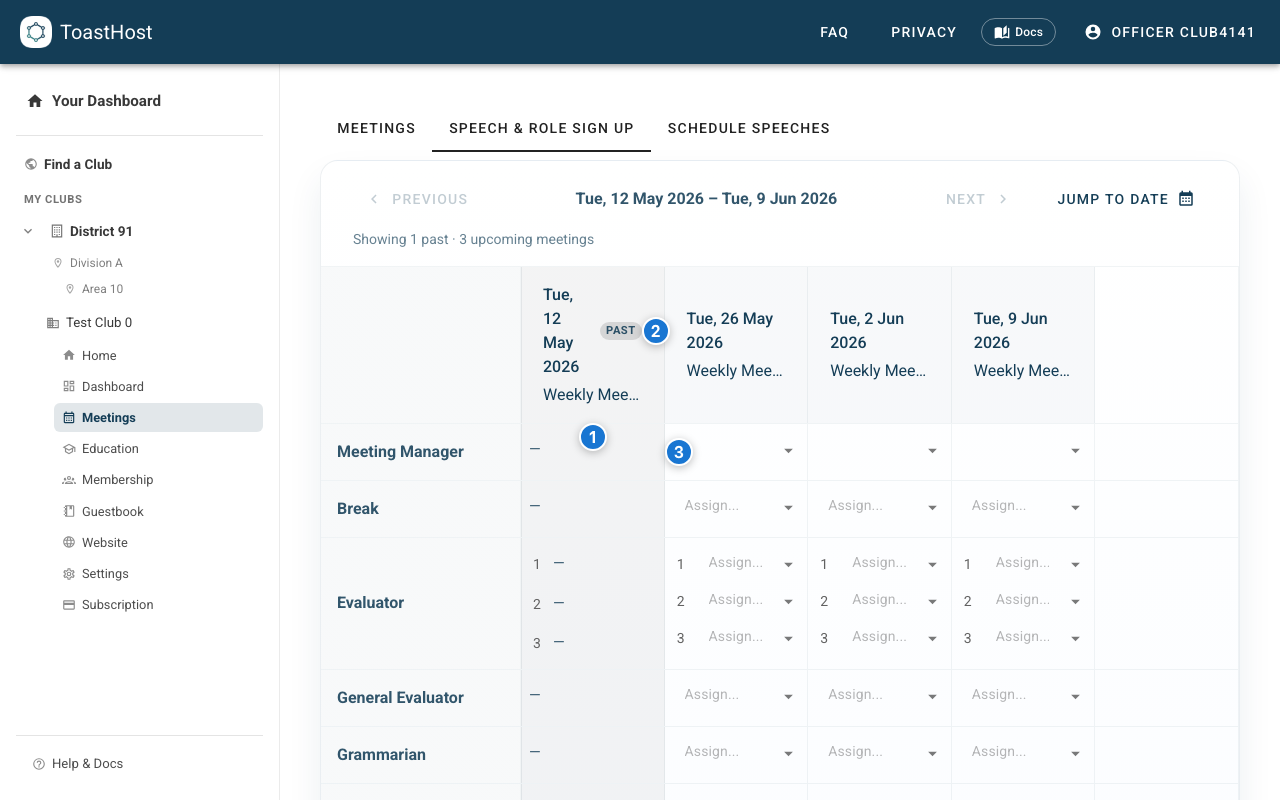Select Area 10 in sidebar
Image resolution: width=1280 pixels, height=800 pixels.
point(102,289)
